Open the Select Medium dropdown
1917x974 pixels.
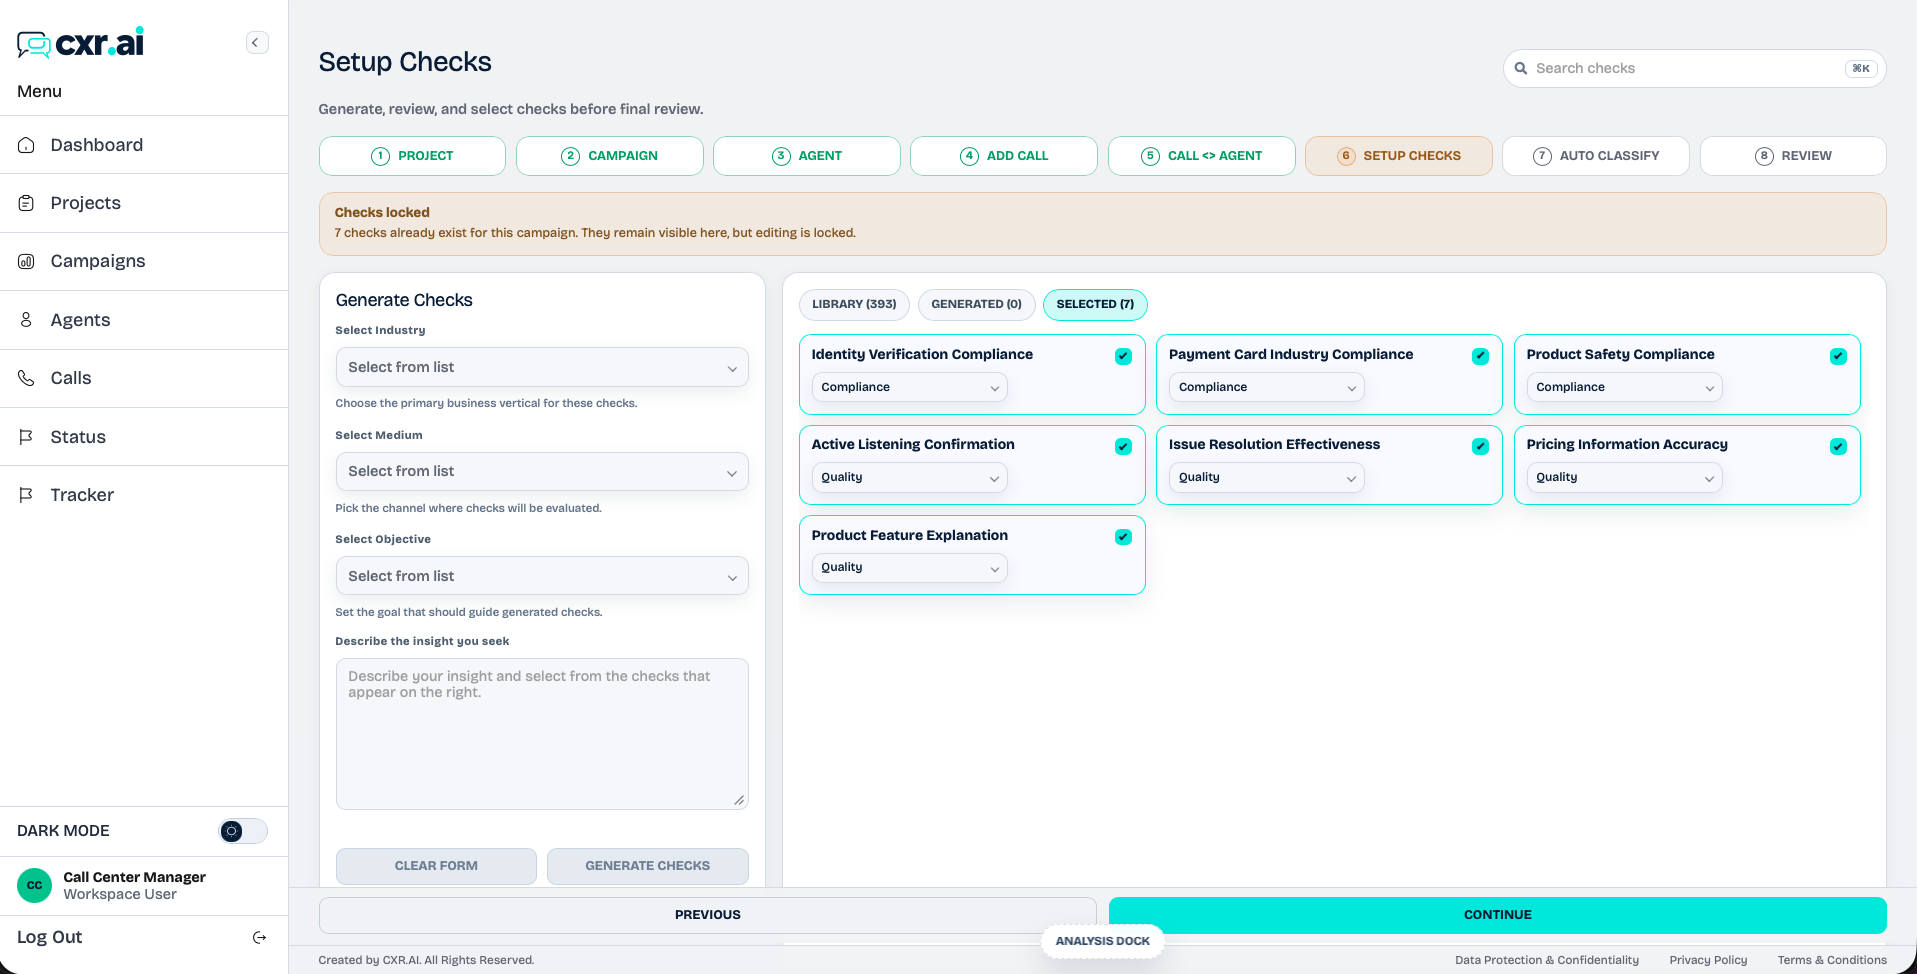point(542,471)
